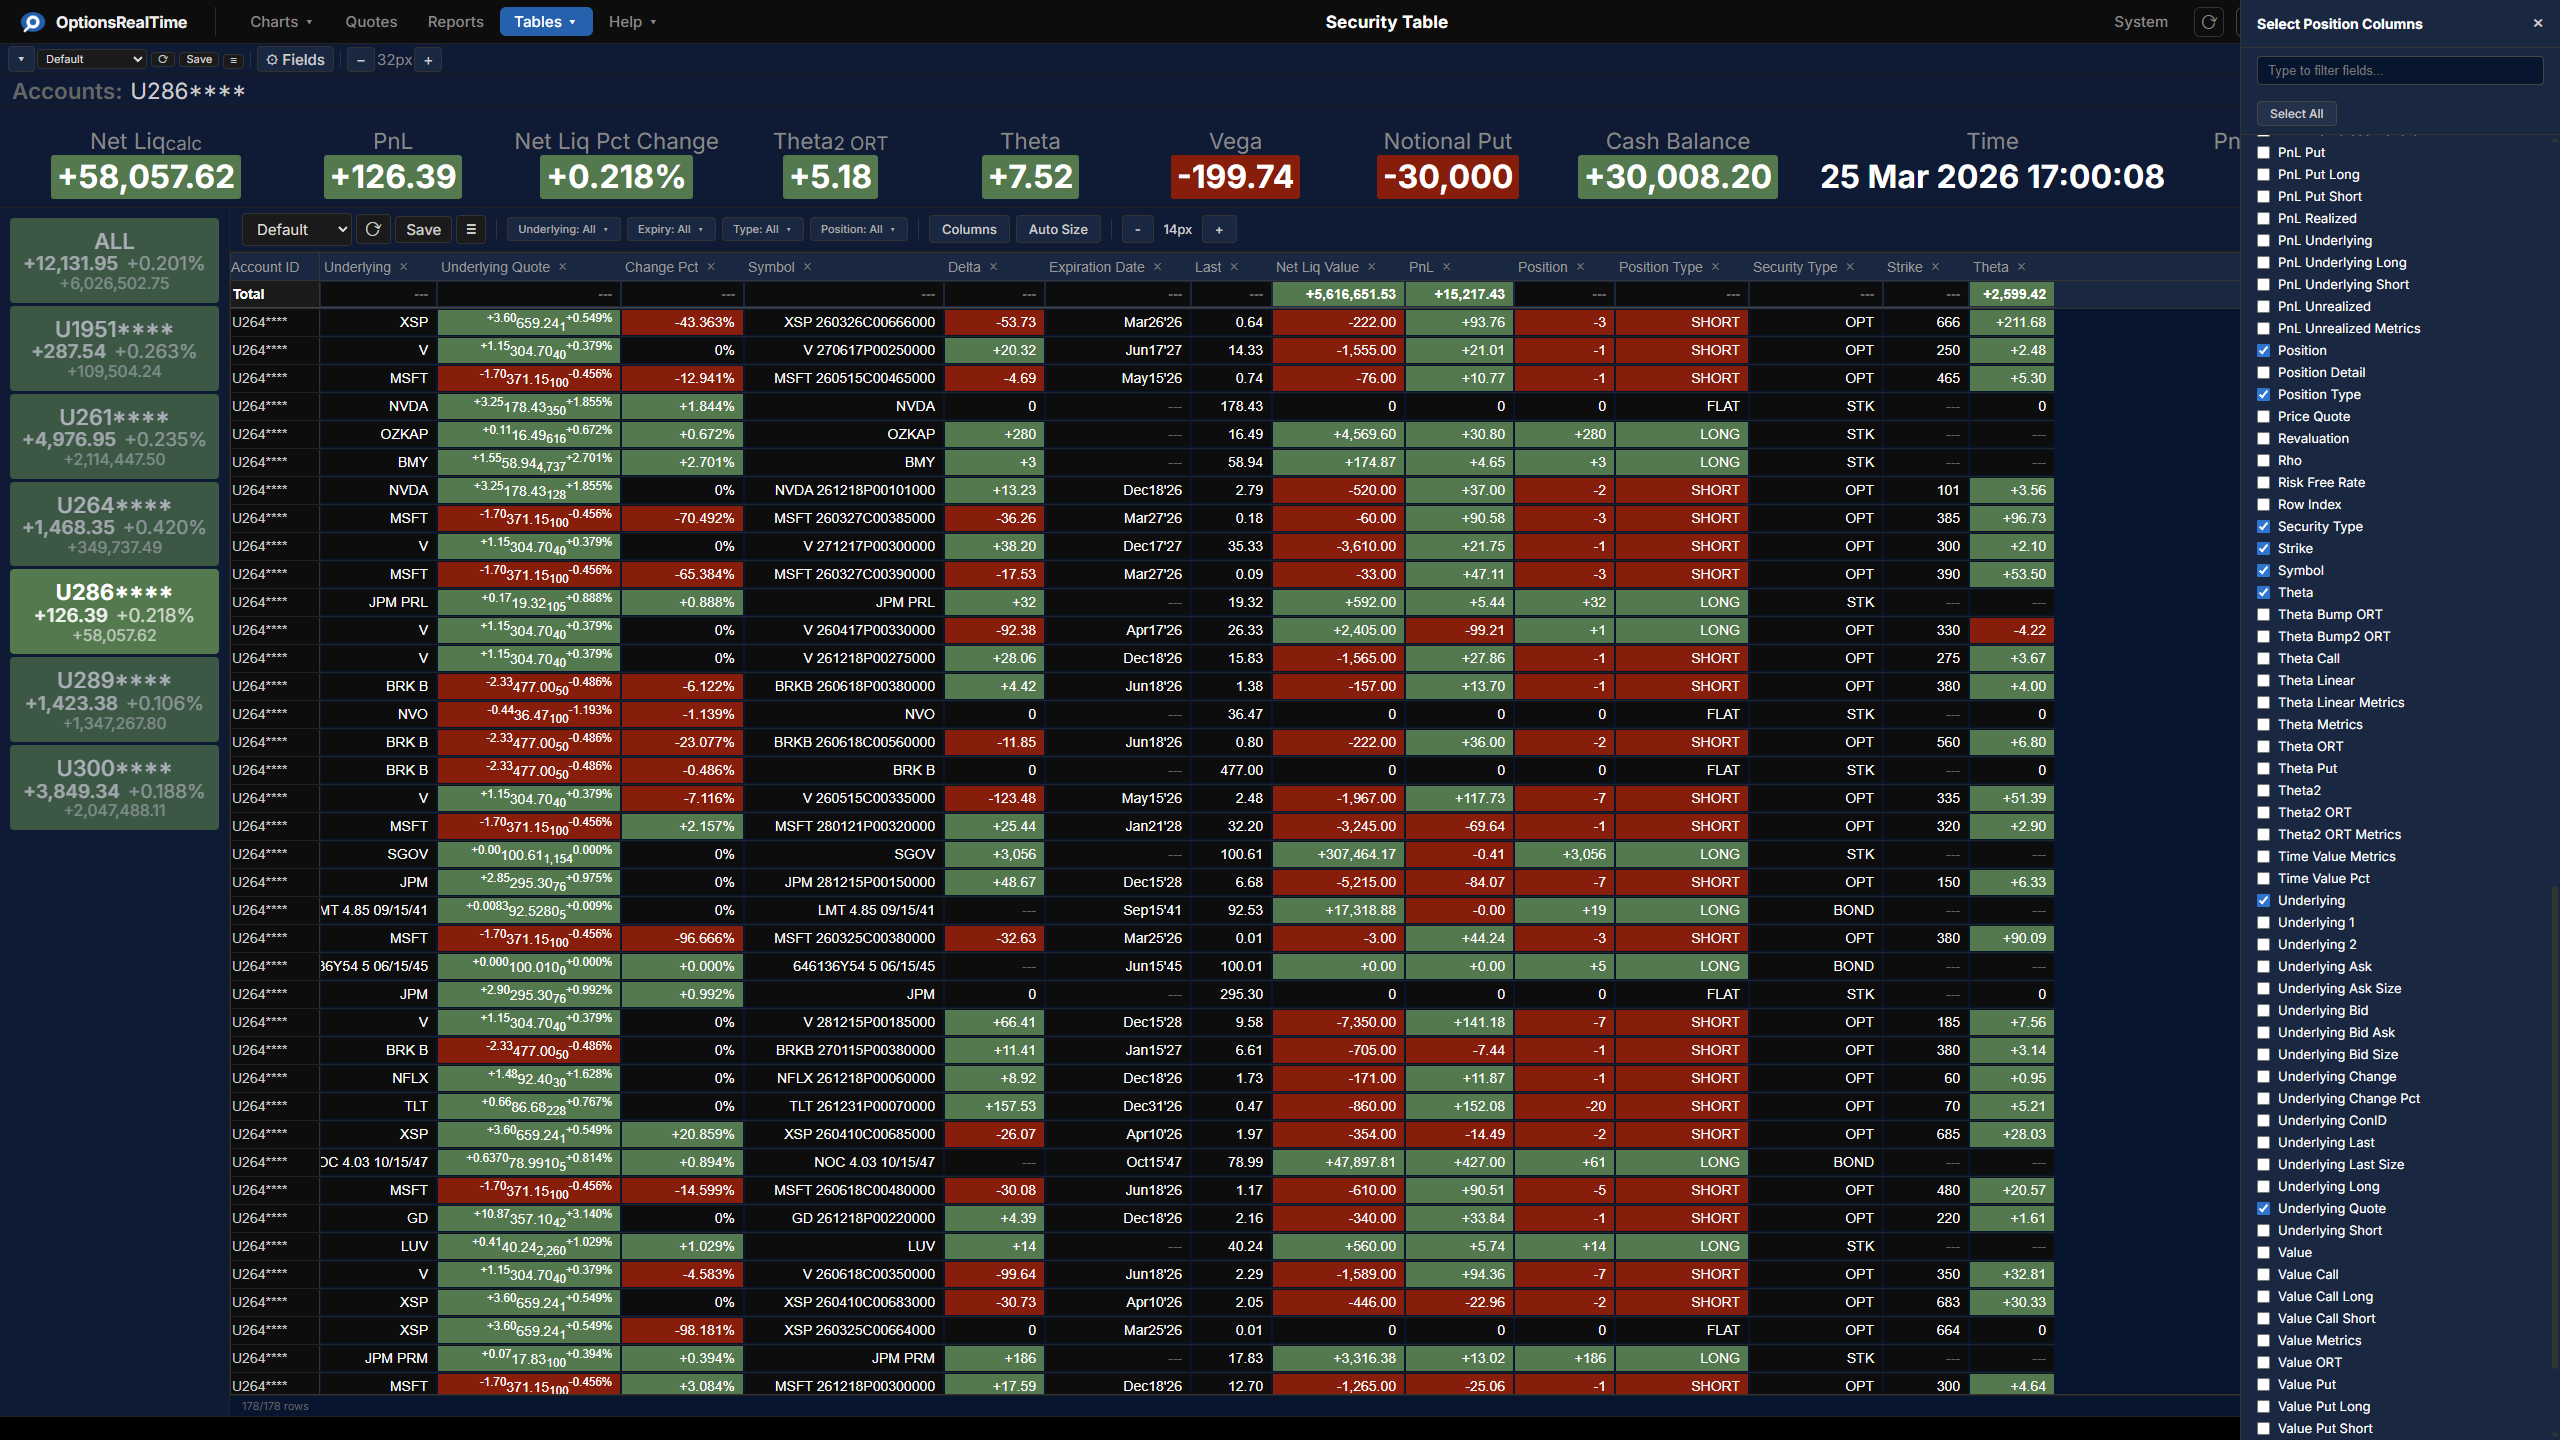This screenshot has height=1440, width=2560.
Task: Open the Tables menu
Action: (545, 21)
